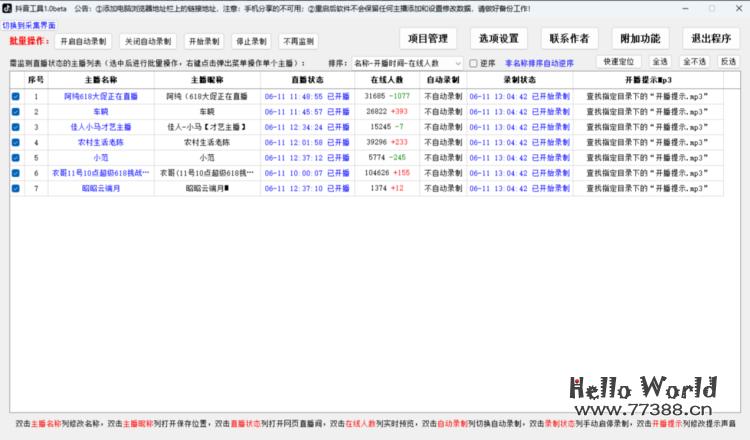Select streamer name 农村生活老陈 in name column
The width and height of the screenshot is (750, 440).
(101, 143)
